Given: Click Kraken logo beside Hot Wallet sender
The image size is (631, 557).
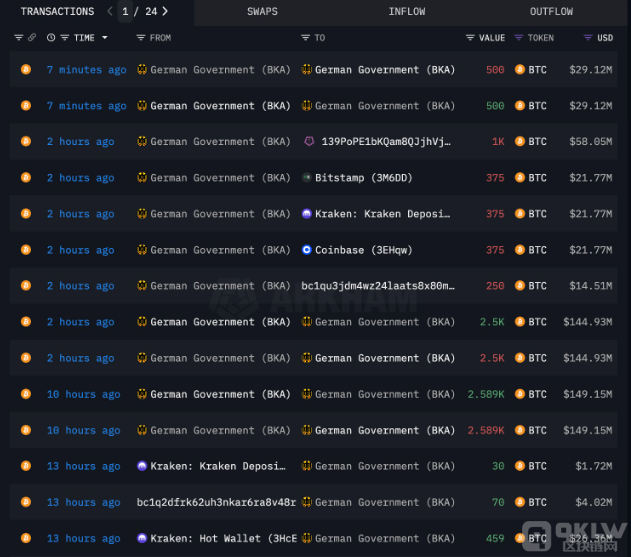Looking at the screenshot, I should tap(142, 538).
